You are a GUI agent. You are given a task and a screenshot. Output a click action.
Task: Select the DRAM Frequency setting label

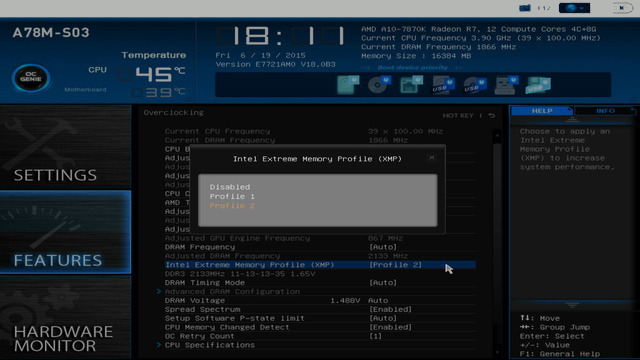[200, 247]
